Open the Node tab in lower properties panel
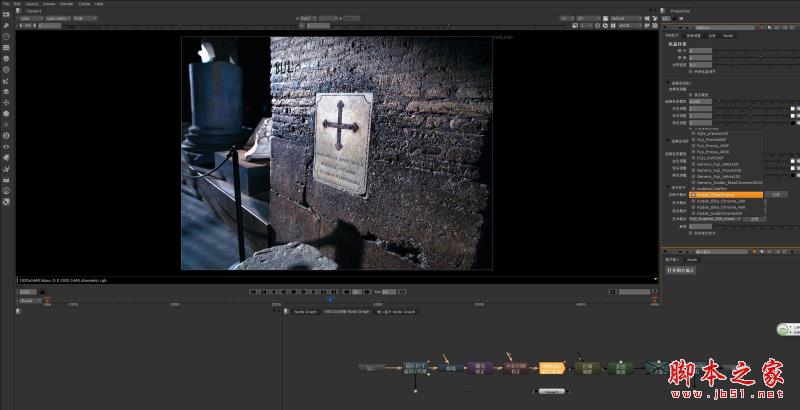Viewport: 800px width, 410px height. tap(692, 260)
